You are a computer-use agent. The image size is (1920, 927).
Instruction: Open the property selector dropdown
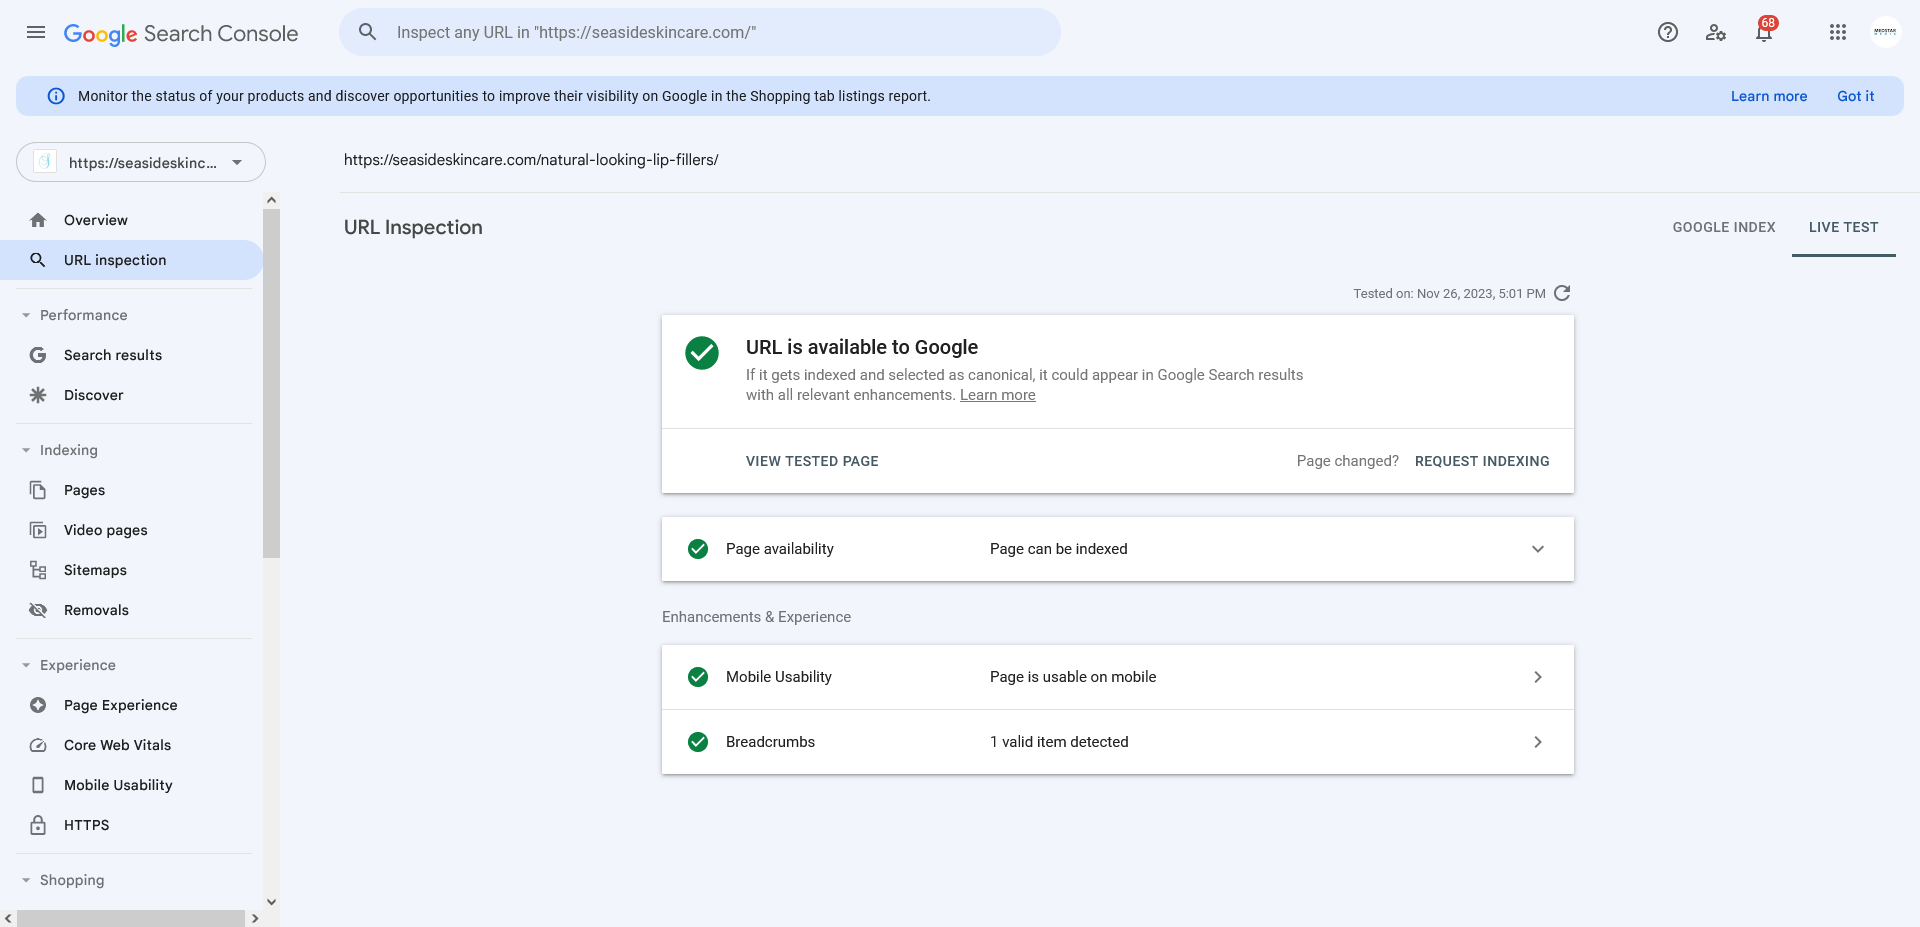coord(141,162)
